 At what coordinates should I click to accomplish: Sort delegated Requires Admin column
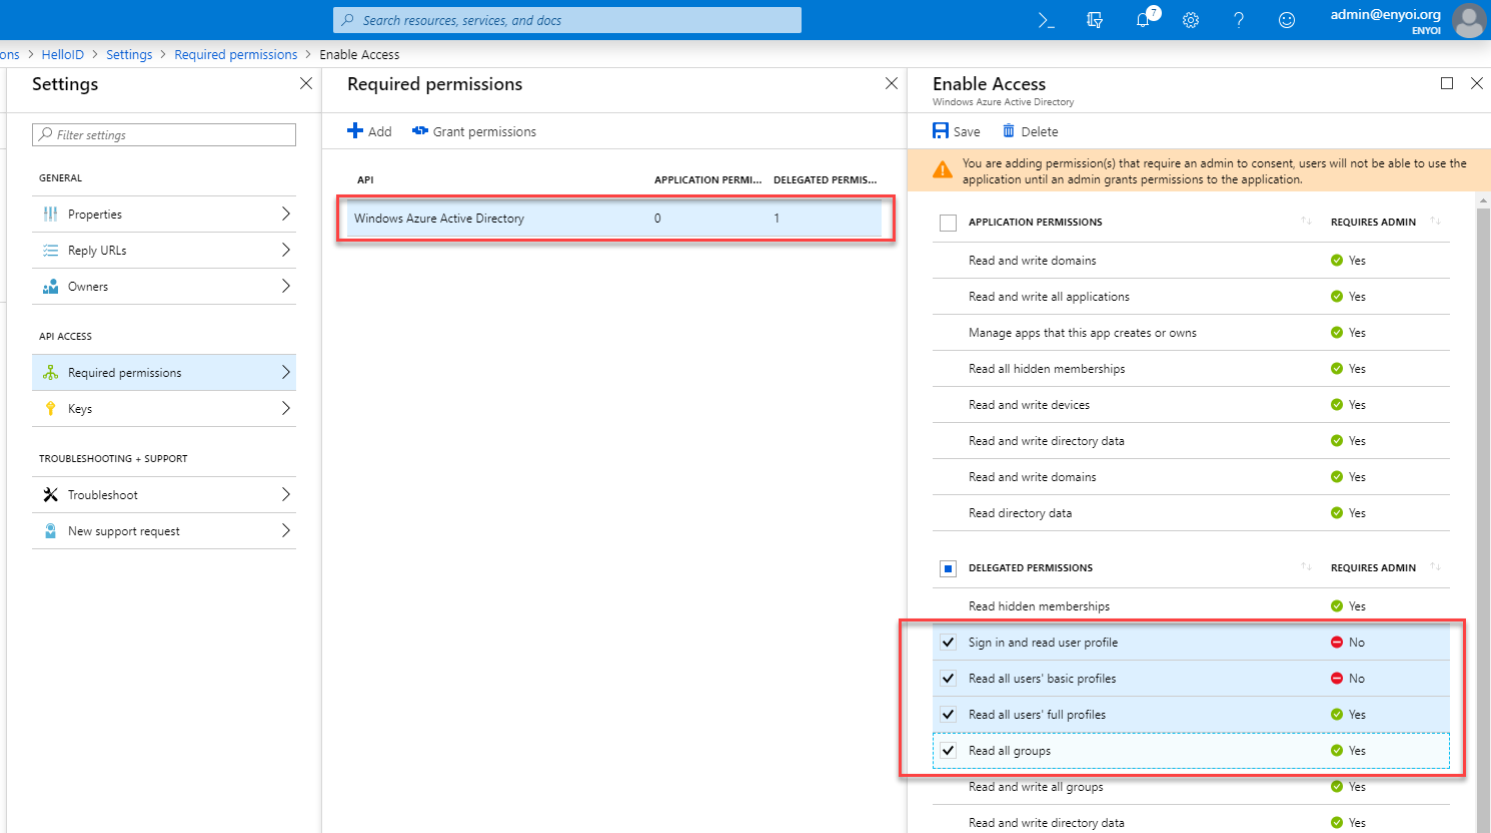(x=1435, y=567)
